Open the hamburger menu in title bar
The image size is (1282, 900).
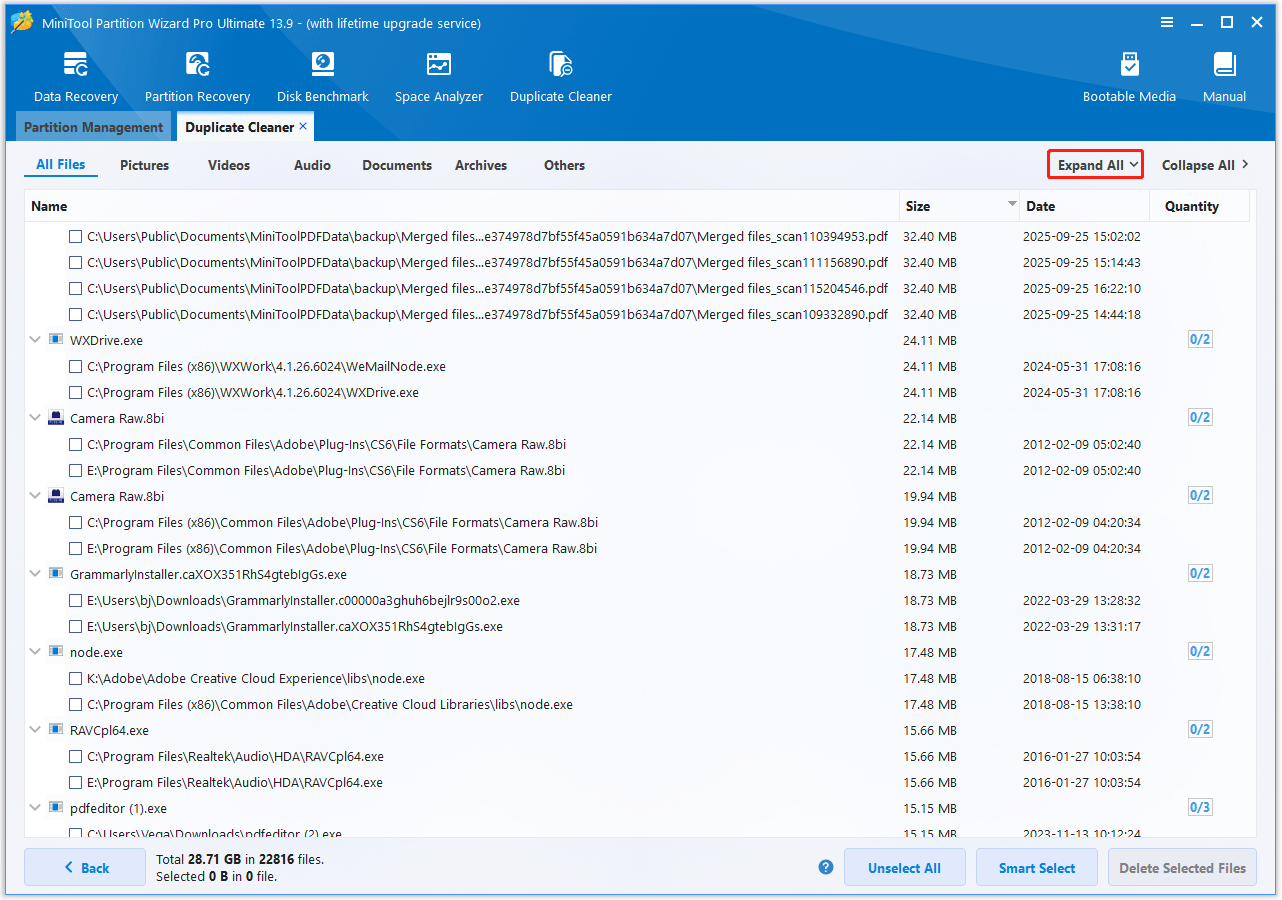(1167, 22)
